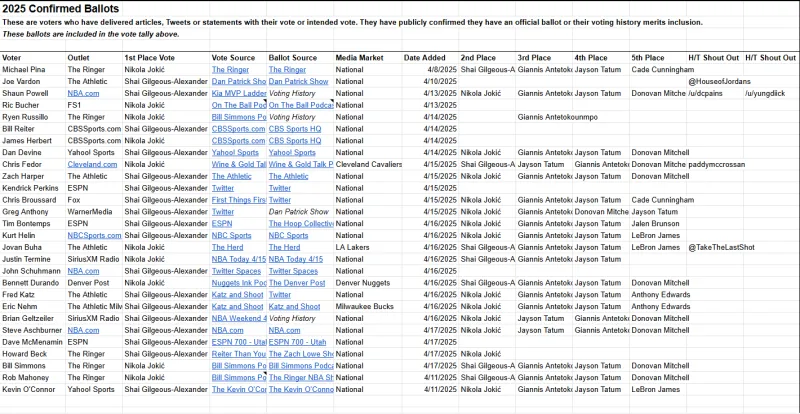Select the Michael Pina voter cell
800x414 pixels.
[33, 70]
